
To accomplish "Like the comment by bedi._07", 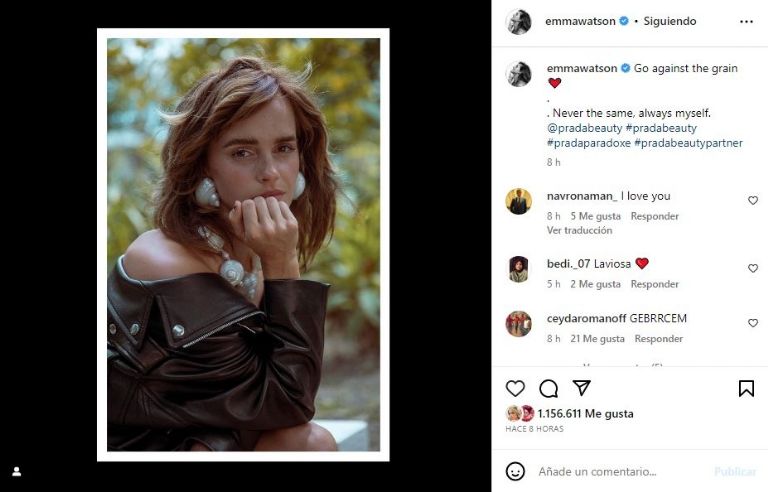I will coord(753,269).
